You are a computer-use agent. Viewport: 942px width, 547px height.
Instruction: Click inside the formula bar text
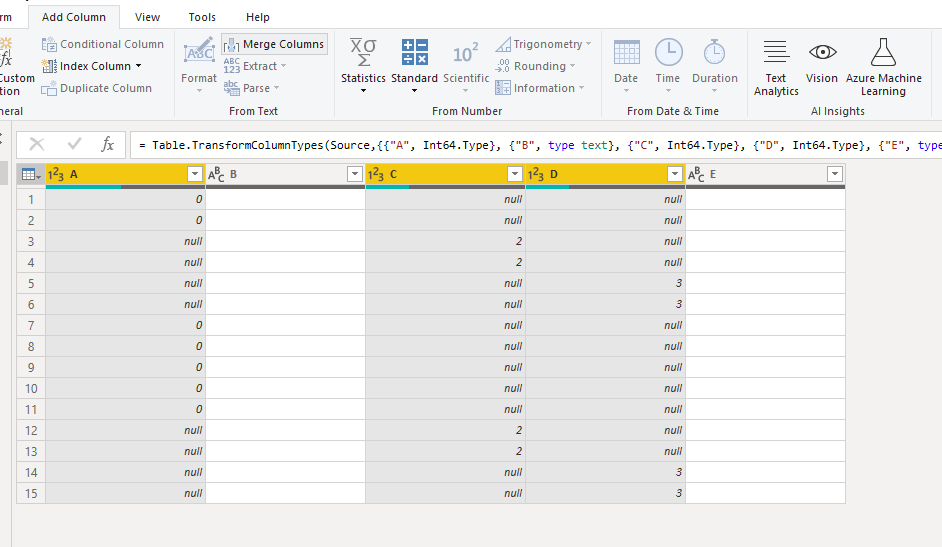[535, 145]
